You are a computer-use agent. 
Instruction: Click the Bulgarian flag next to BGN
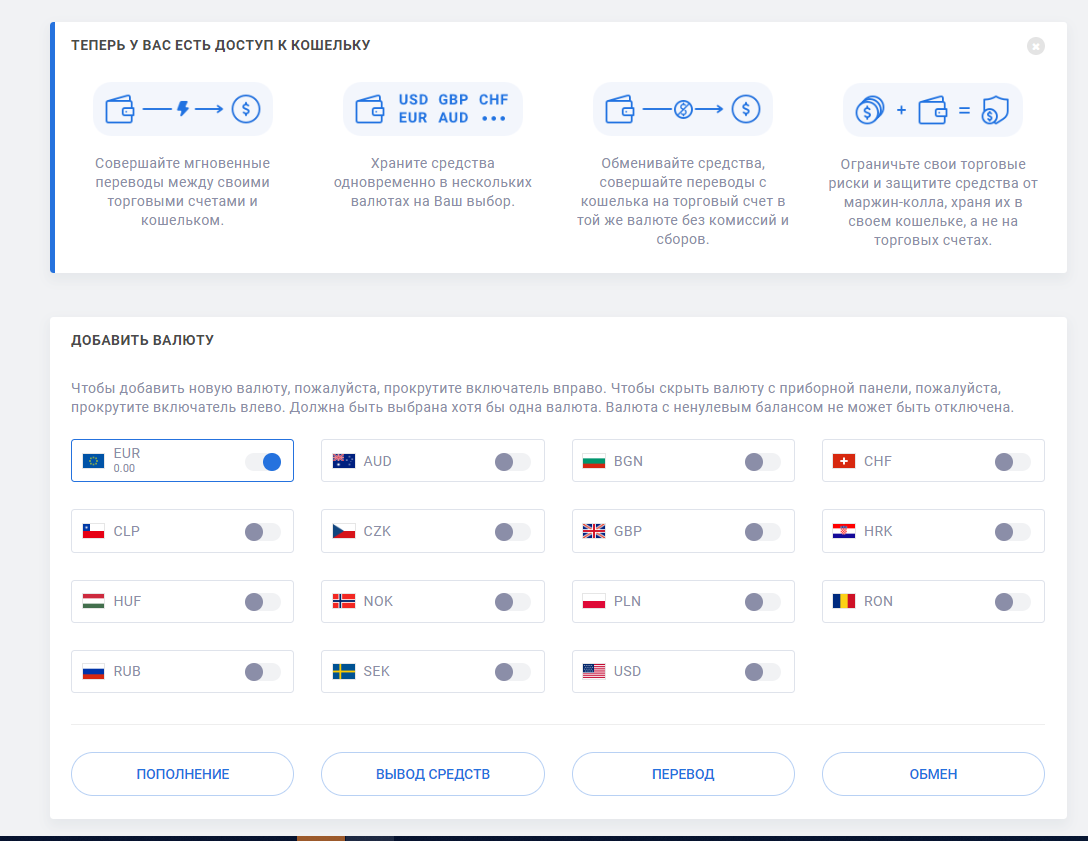click(594, 461)
